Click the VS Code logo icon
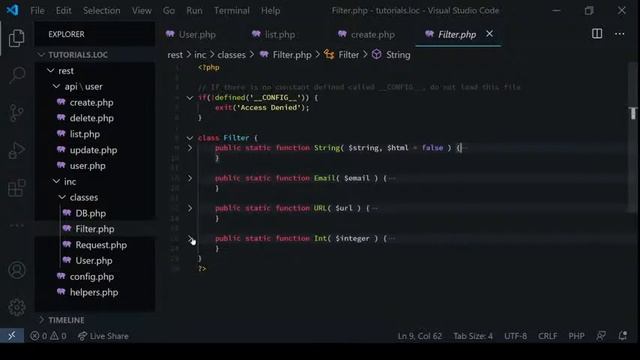Screen dimensions: 640x360 coord(13,10)
